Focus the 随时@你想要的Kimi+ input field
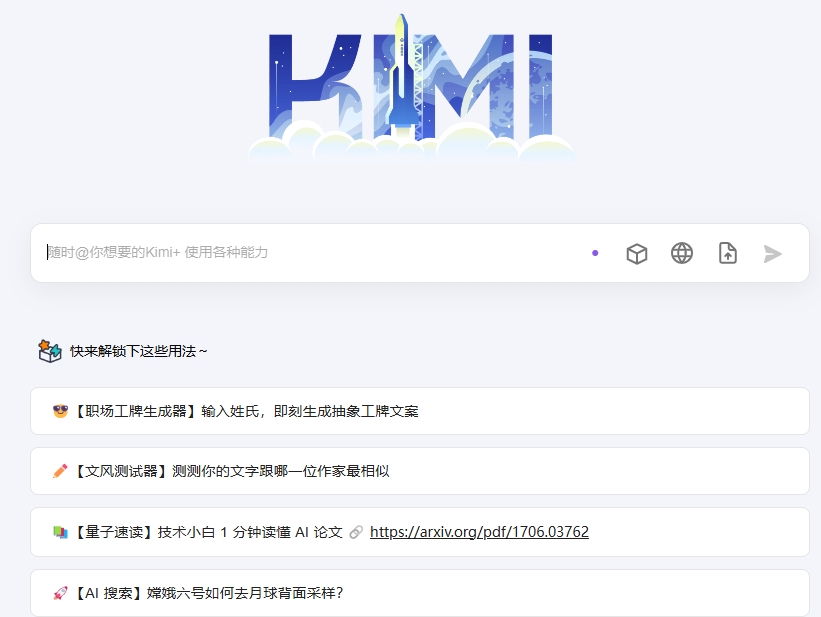The height and width of the screenshot is (617, 821). point(300,253)
